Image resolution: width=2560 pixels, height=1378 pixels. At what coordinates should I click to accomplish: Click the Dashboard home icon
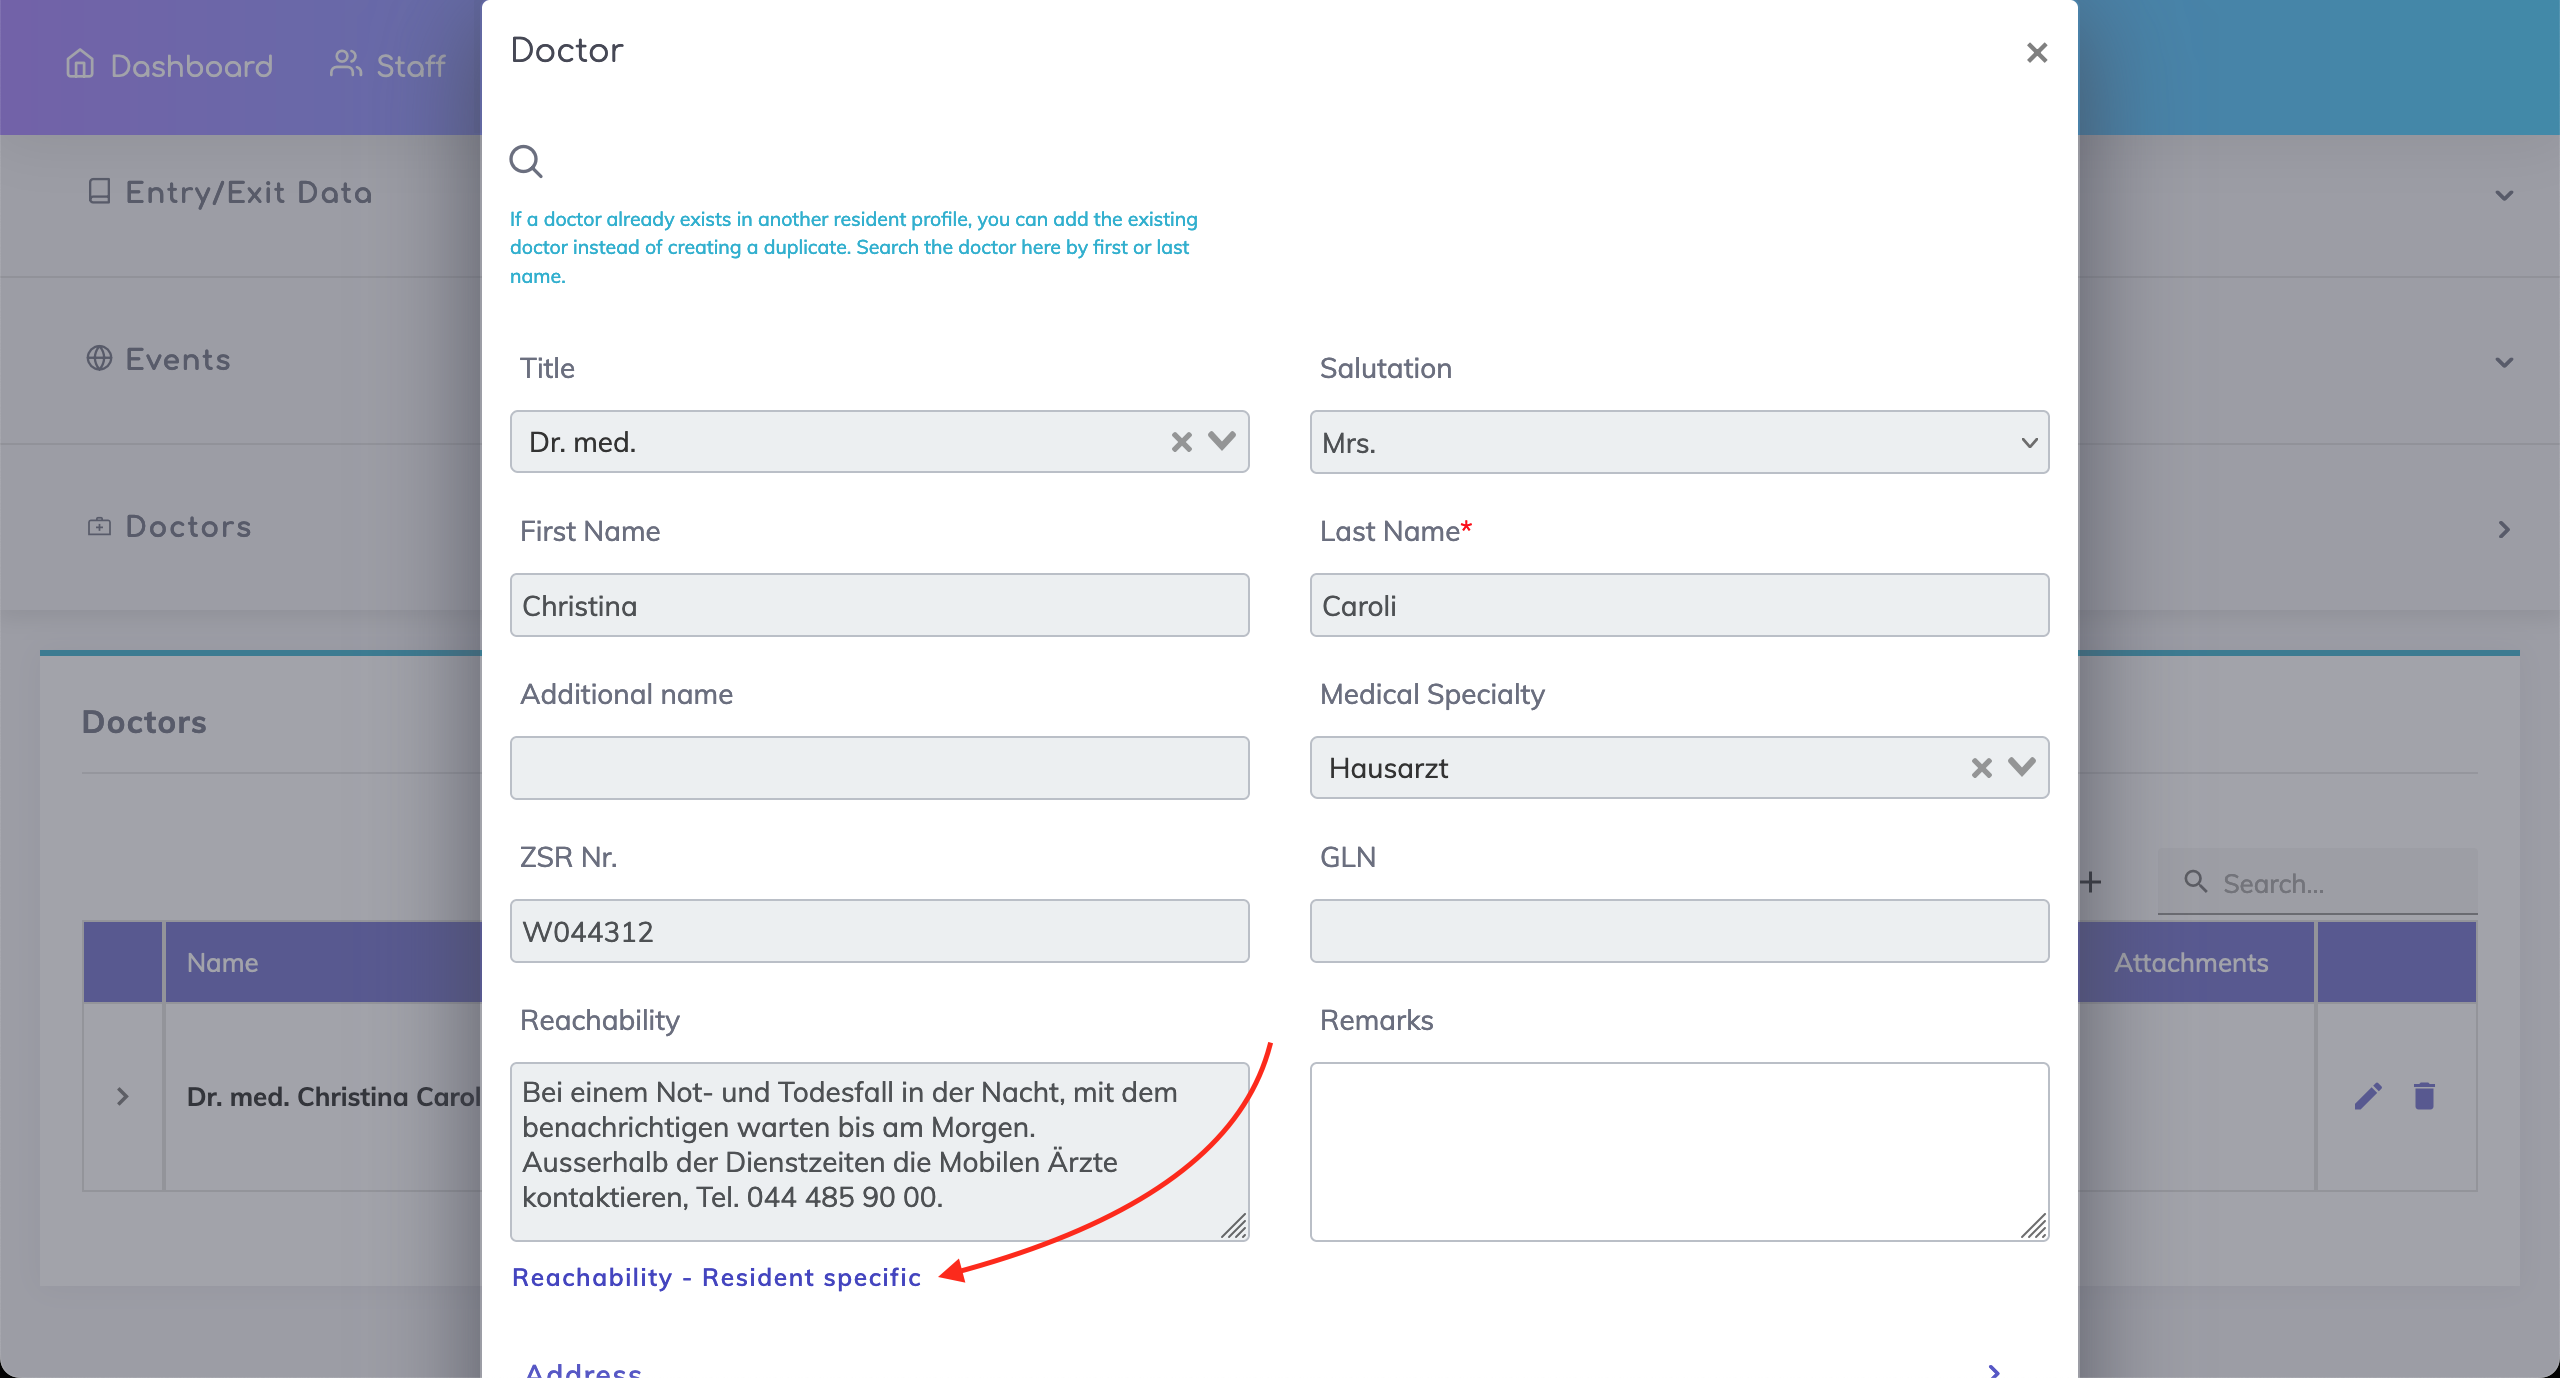point(80,65)
